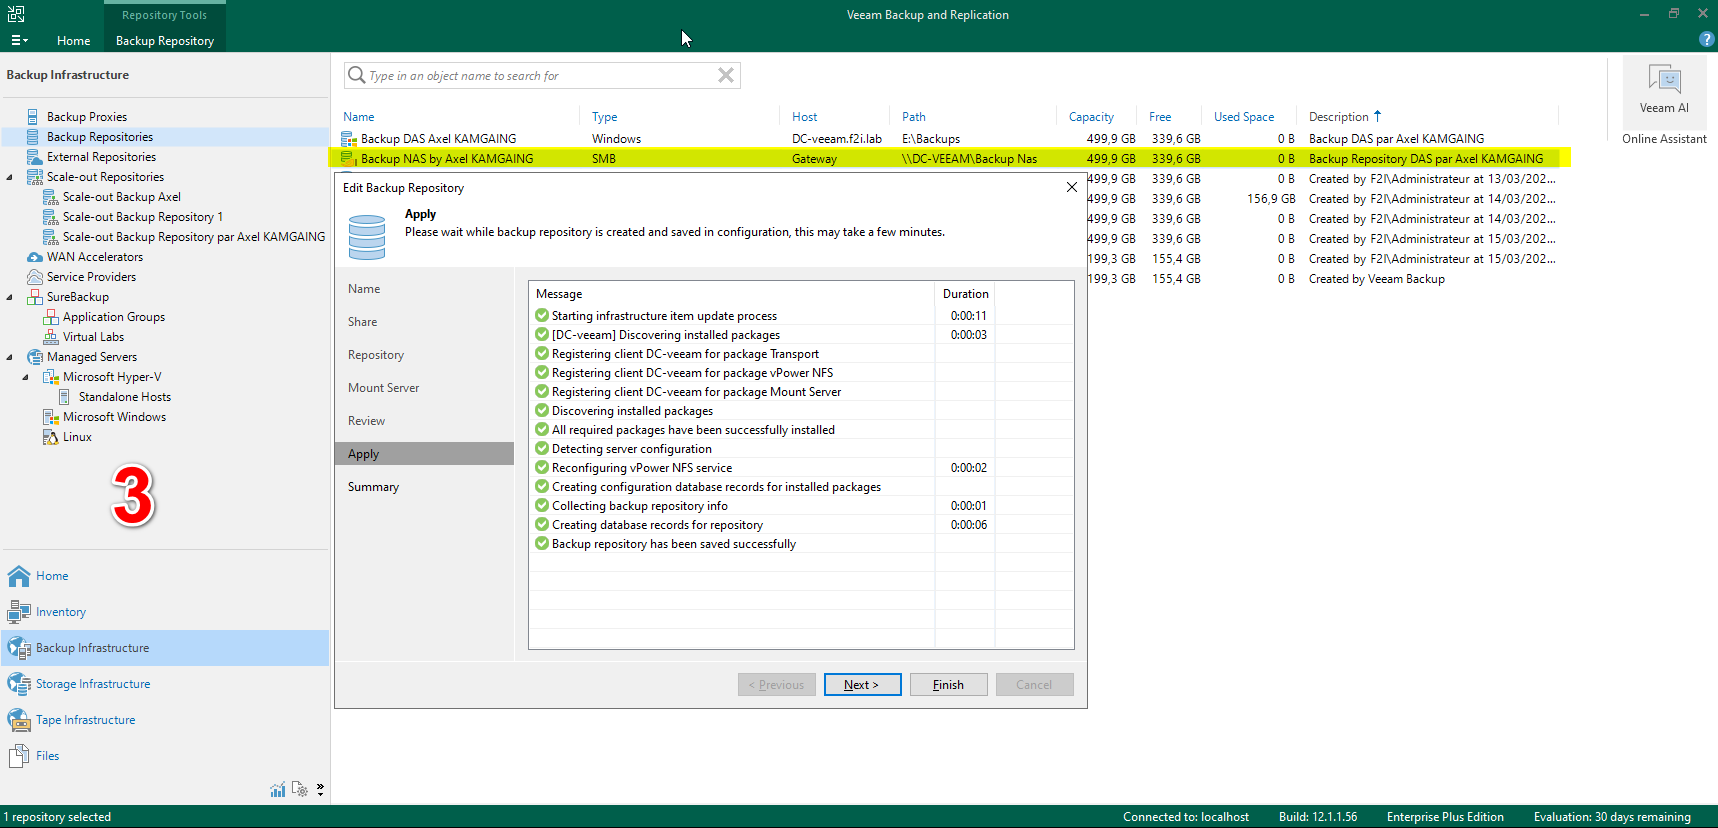Image resolution: width=1718 pixels, height=828 pixels.
Task: Click the Finish button
Action: click(x=948, y=685)
